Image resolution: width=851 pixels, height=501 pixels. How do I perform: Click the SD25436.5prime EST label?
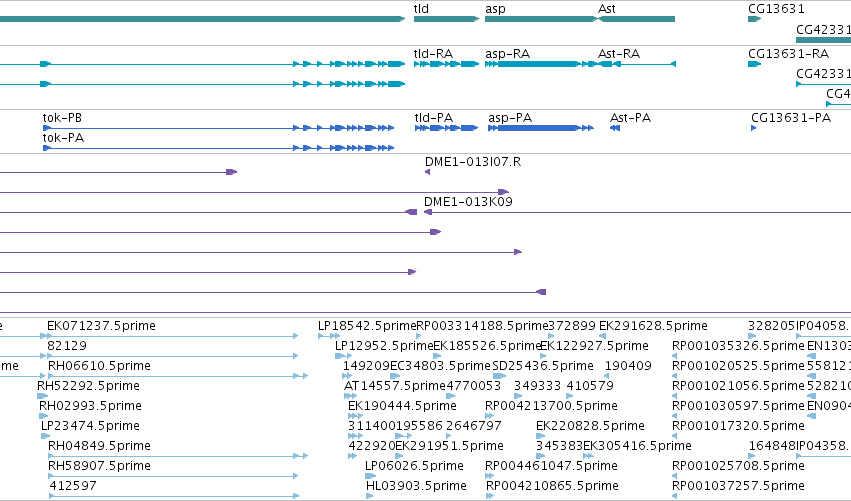[x=543, y=366]
